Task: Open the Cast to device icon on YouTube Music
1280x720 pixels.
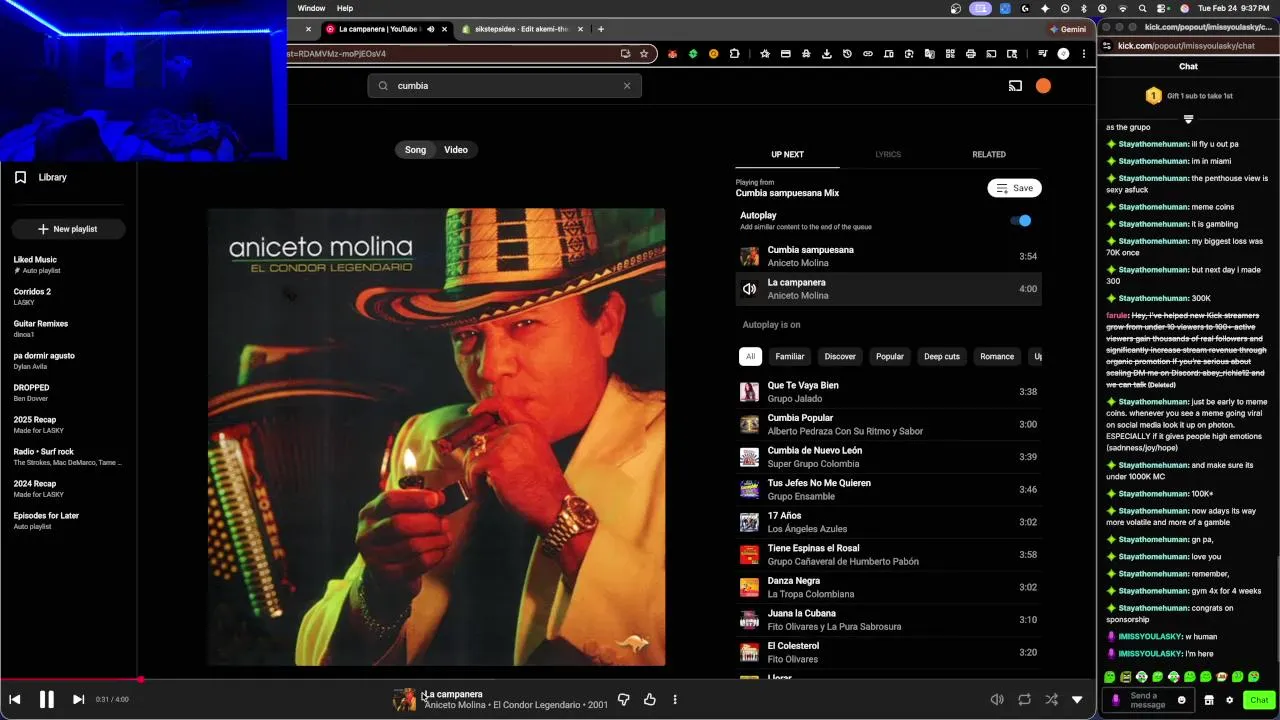Action: (1015, 86)
